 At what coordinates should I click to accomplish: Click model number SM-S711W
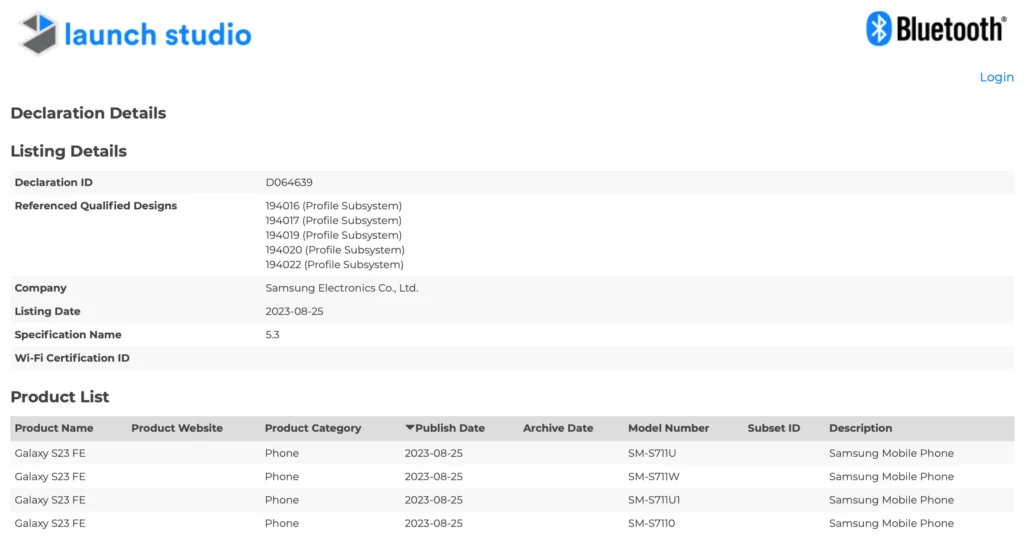[x=654, y=477]
